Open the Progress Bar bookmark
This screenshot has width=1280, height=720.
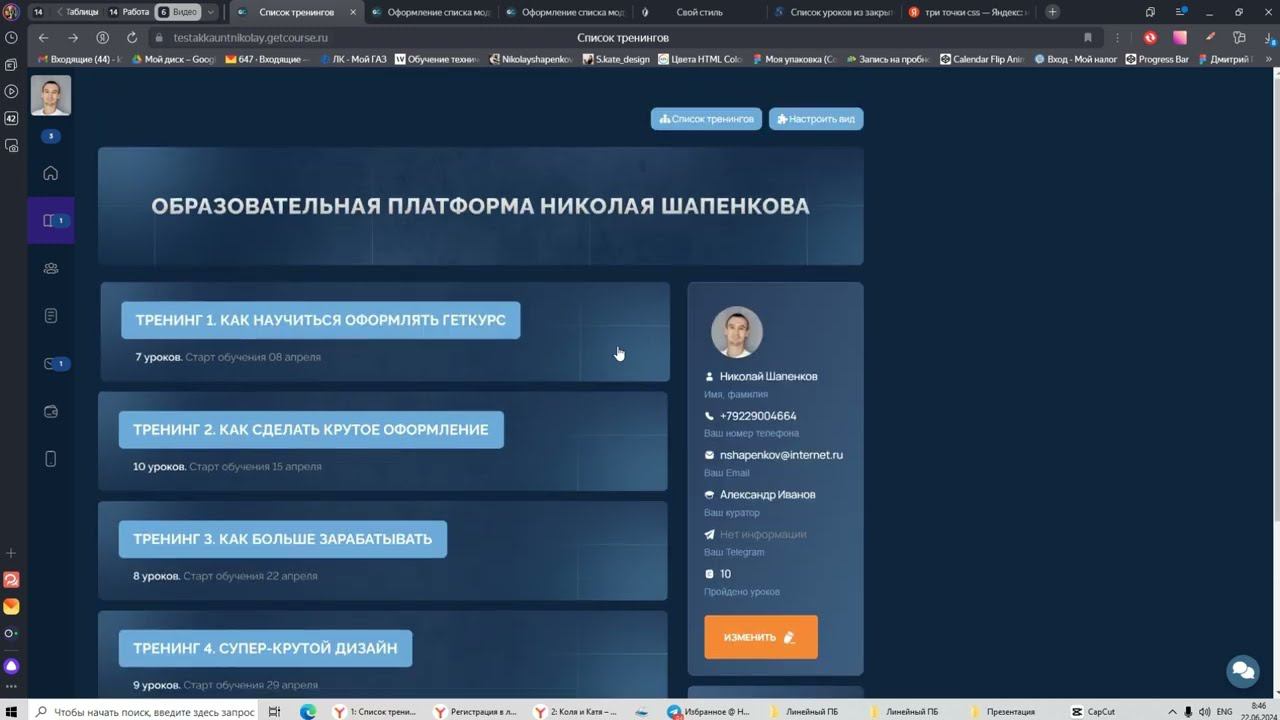point(1157,59)
